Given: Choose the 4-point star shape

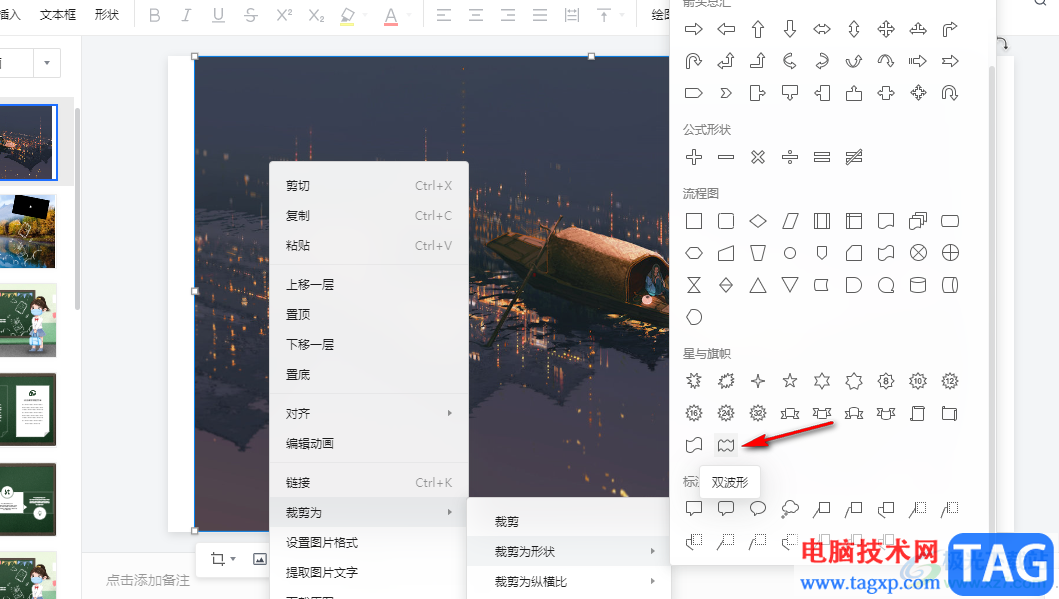Looking at the screenshot, I should [x=758, y=381].
